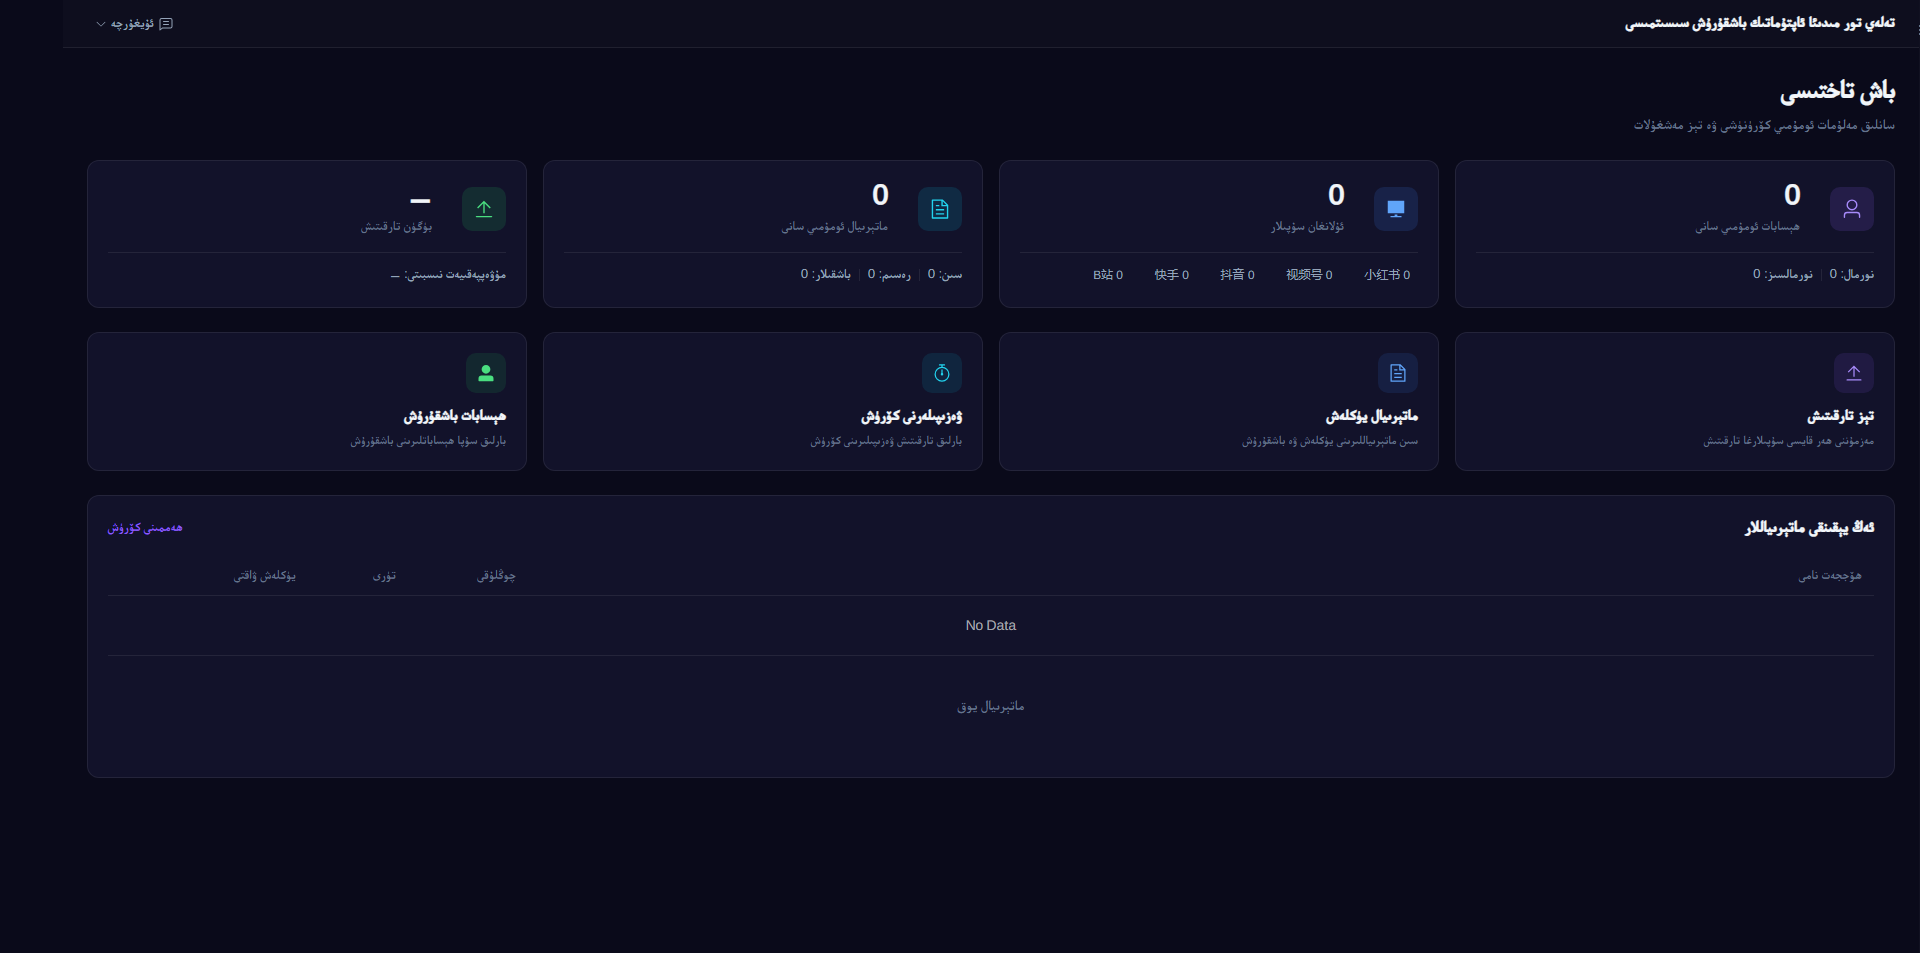Click the چوڭلۇقى size column header
This screenshot has height=953, width=1920.
coord(496,575)
